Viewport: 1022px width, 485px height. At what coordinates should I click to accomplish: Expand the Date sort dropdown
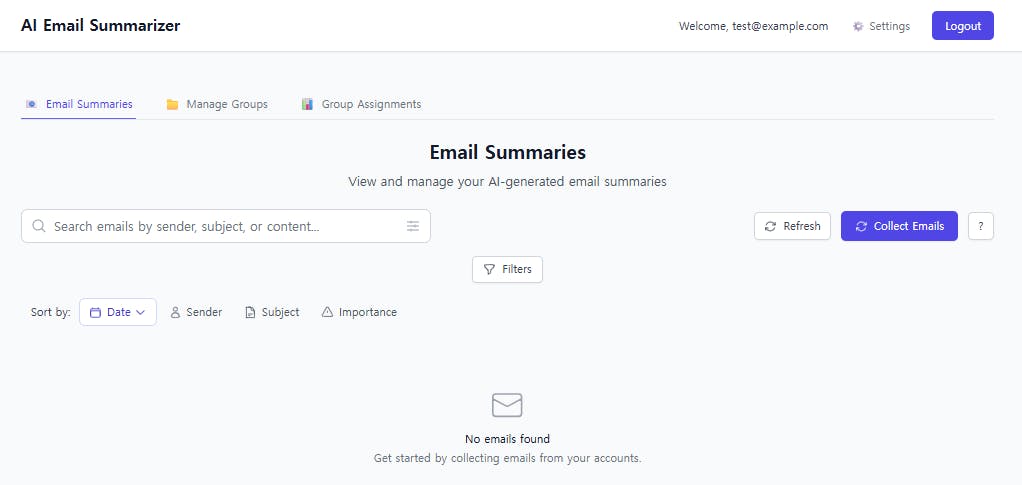pos(118,312)
